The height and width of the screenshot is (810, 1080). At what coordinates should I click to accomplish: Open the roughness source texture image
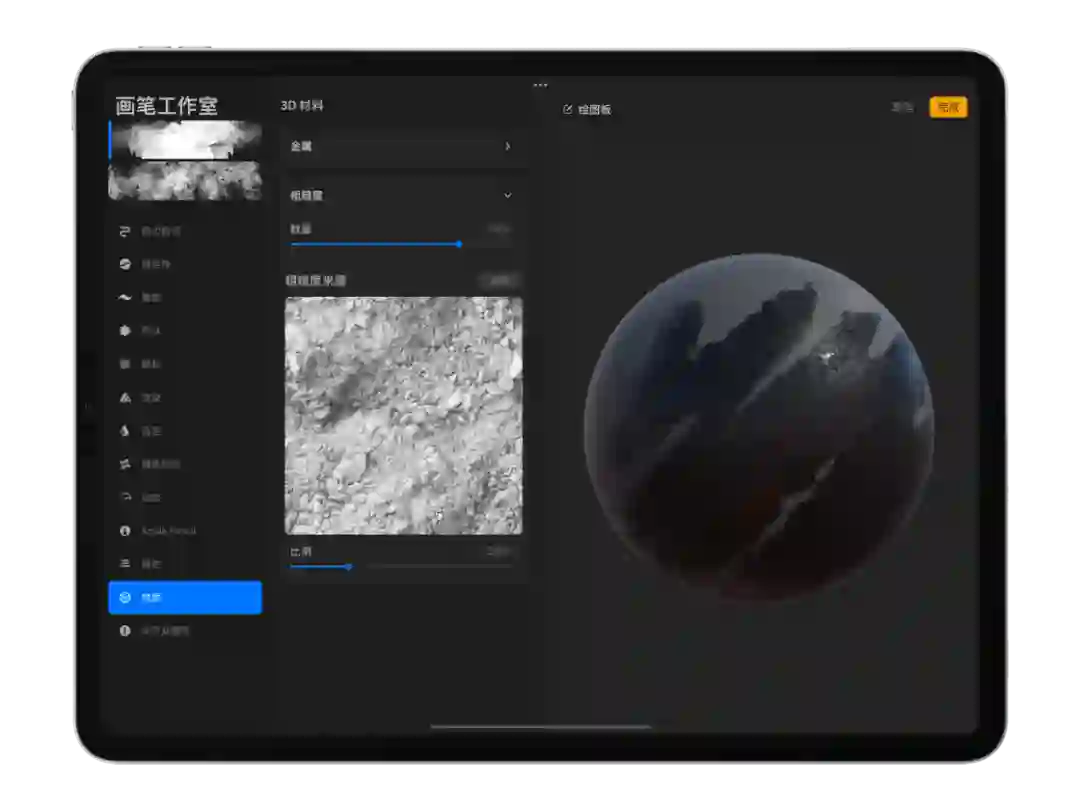[404, 415]
